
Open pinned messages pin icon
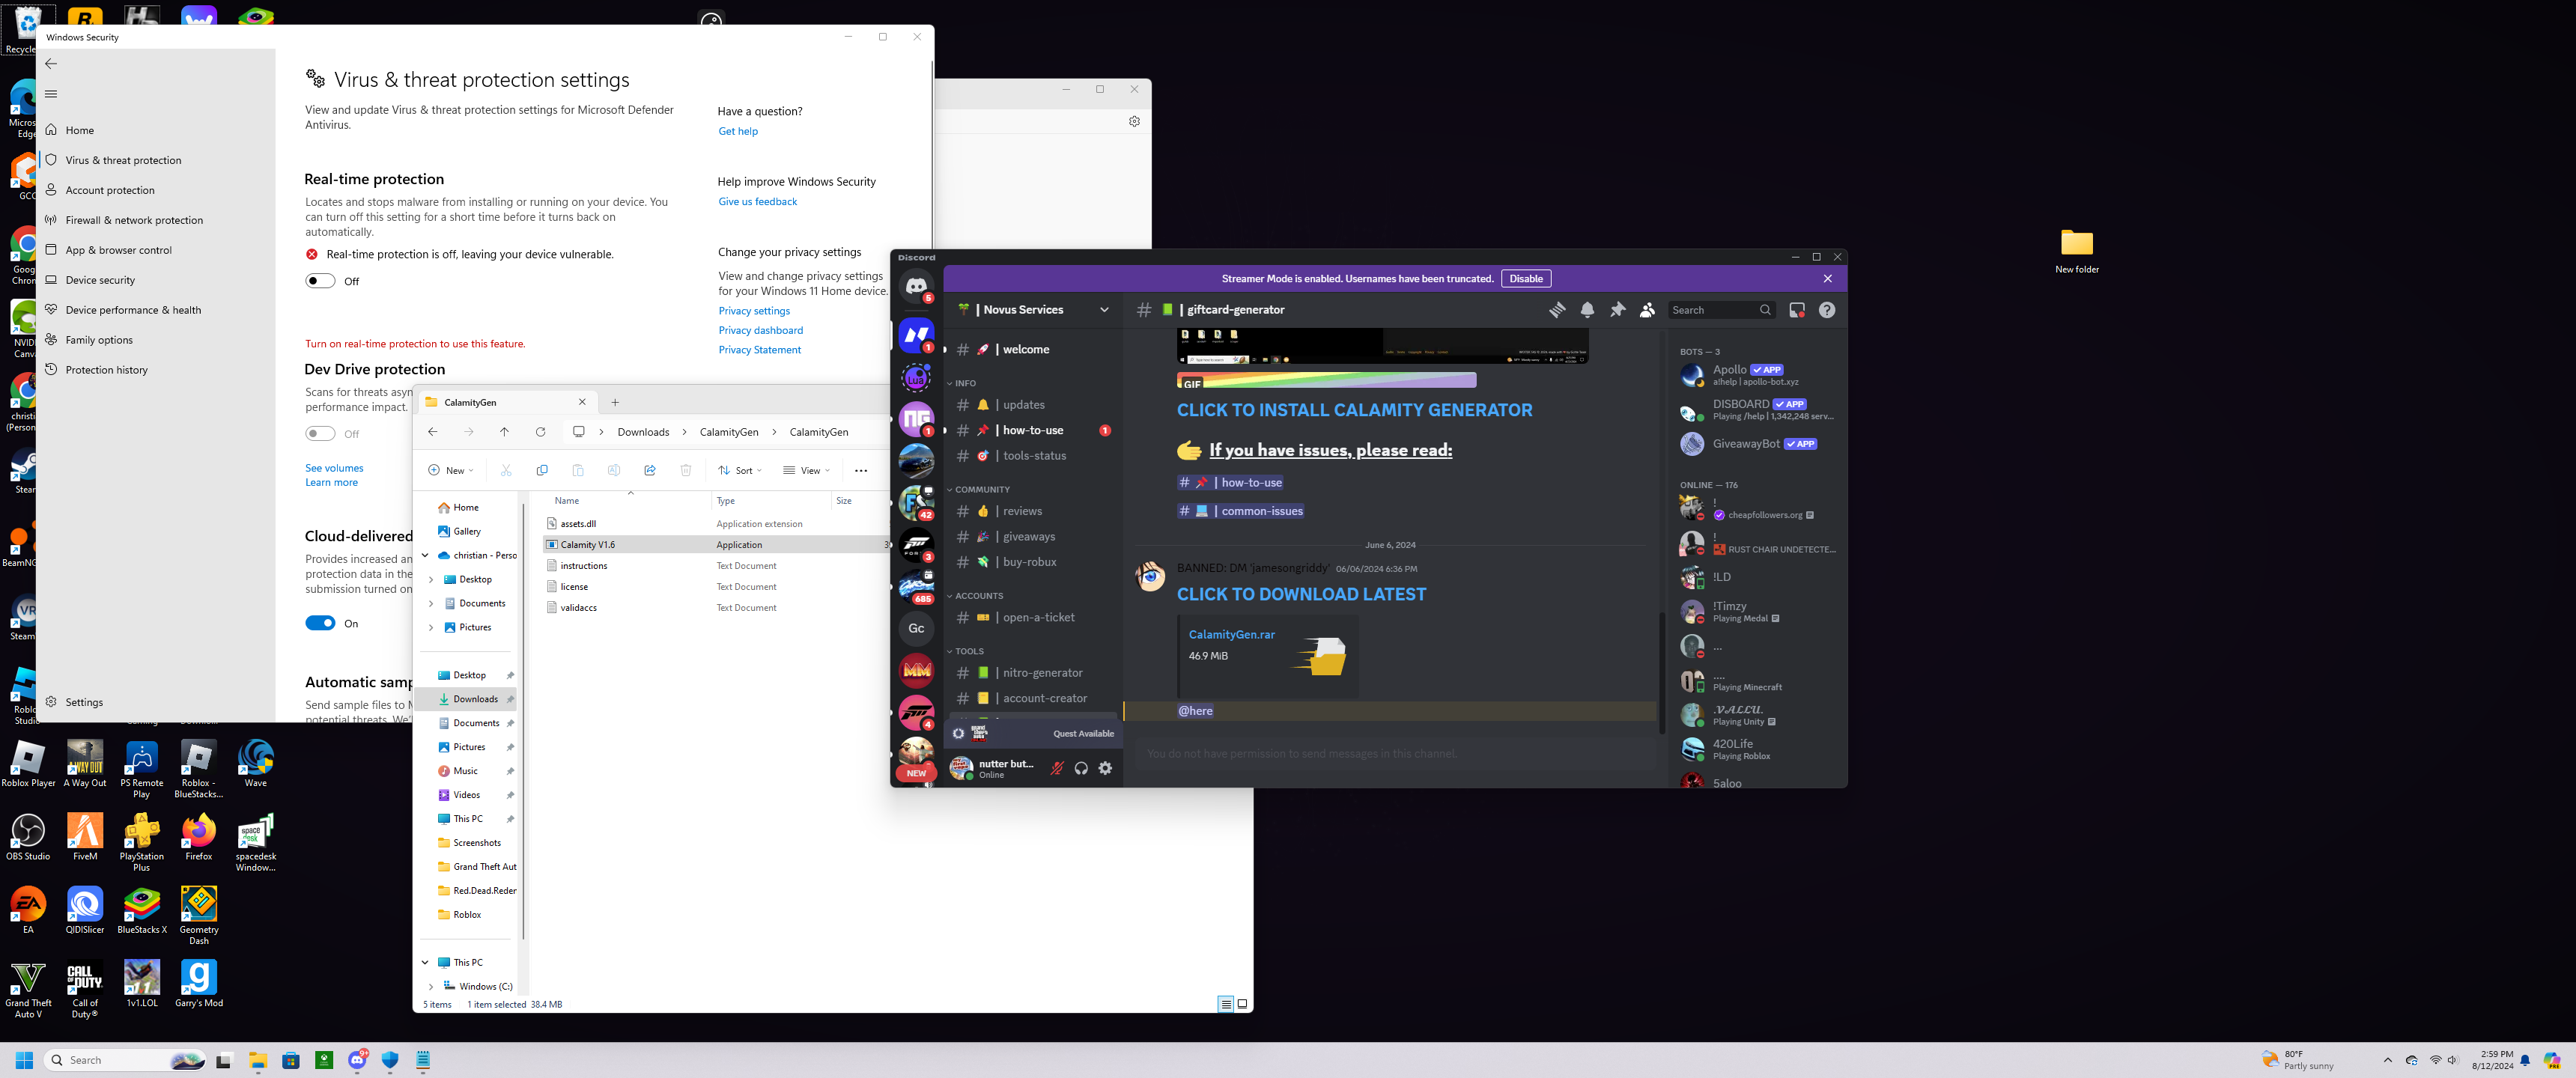click(x=1617, y=310)
